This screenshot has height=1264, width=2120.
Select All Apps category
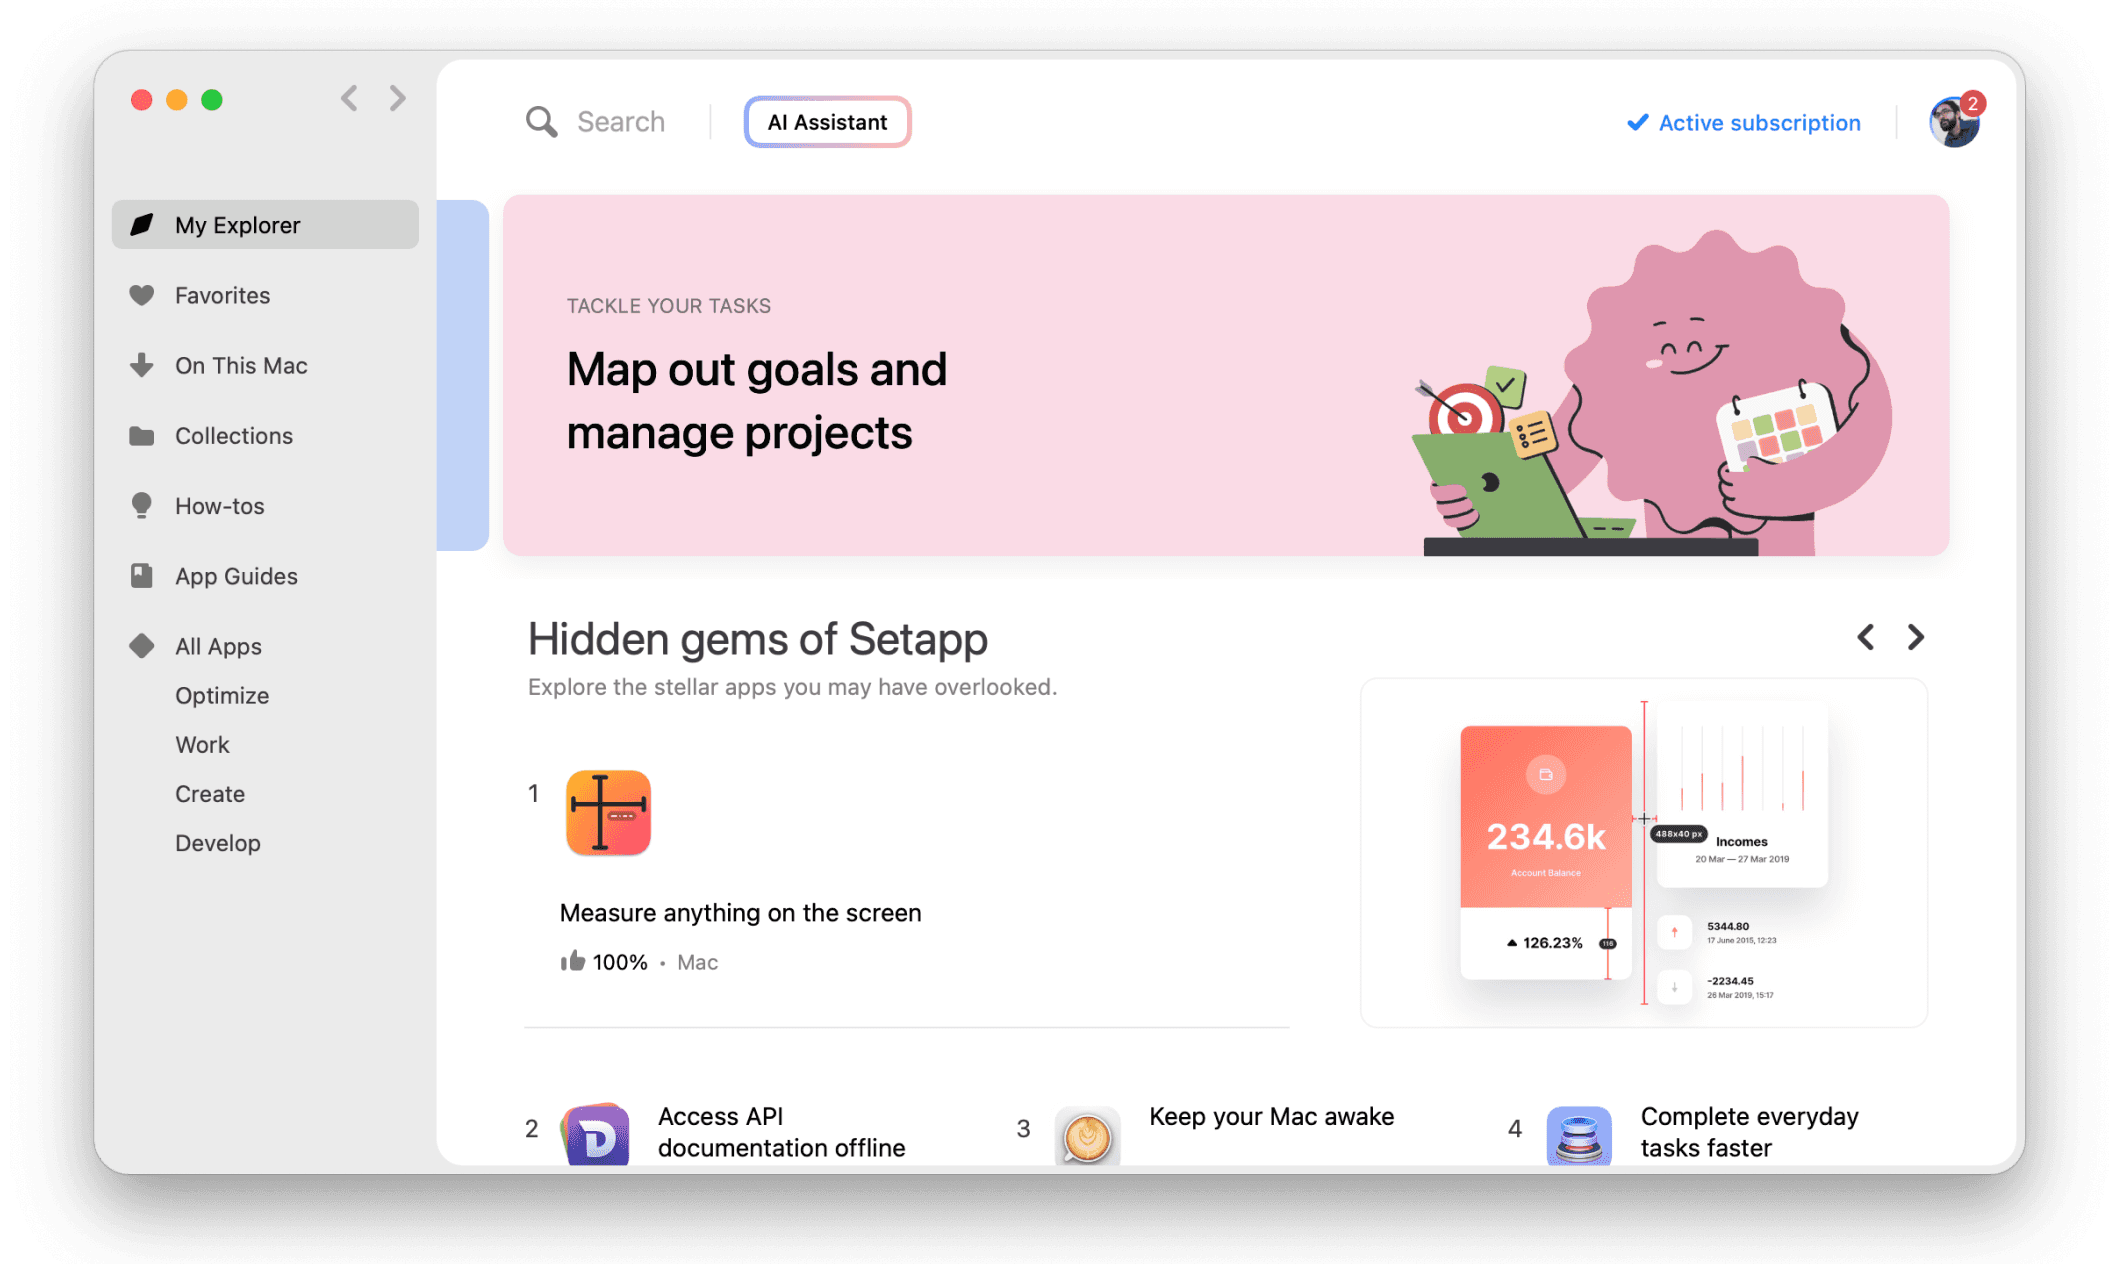pos(217,646)
